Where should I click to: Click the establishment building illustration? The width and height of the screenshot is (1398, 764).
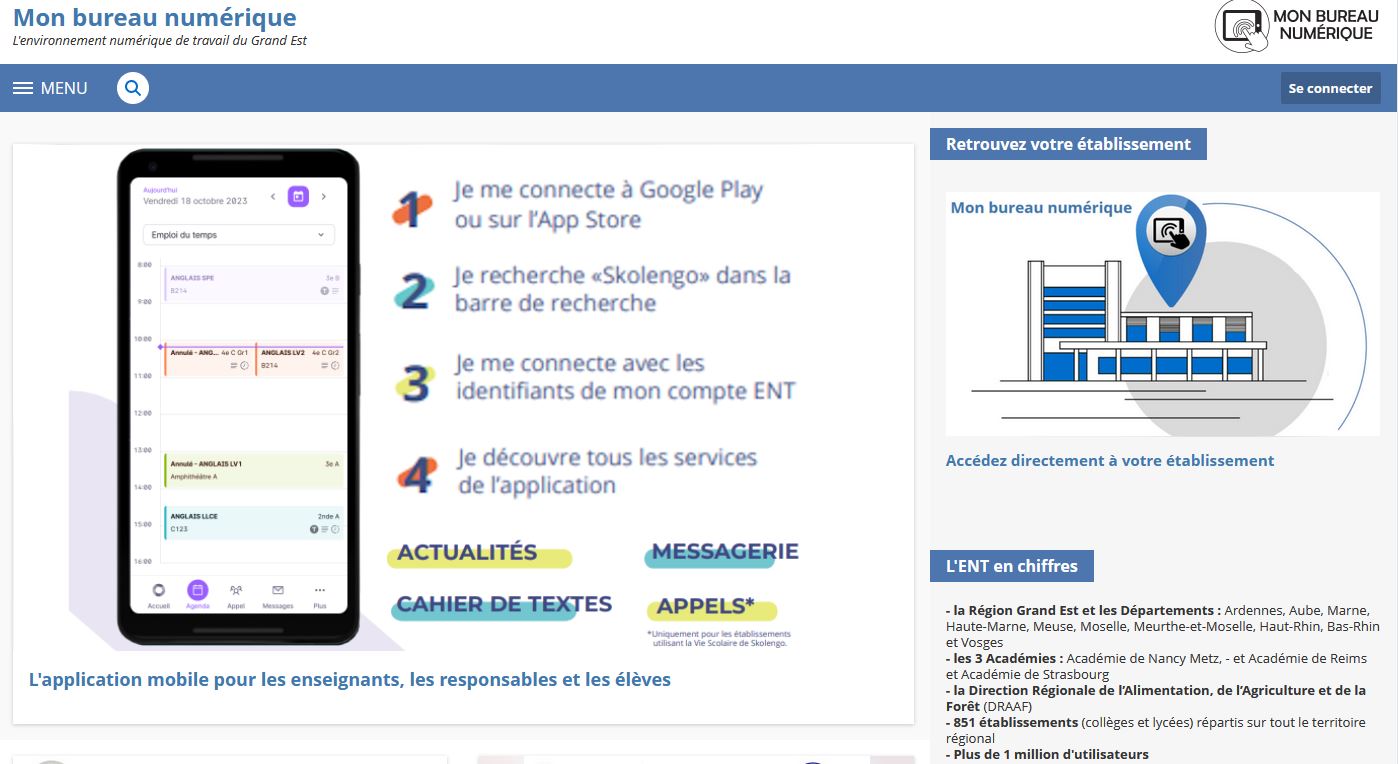click(x=1162, y=314)
